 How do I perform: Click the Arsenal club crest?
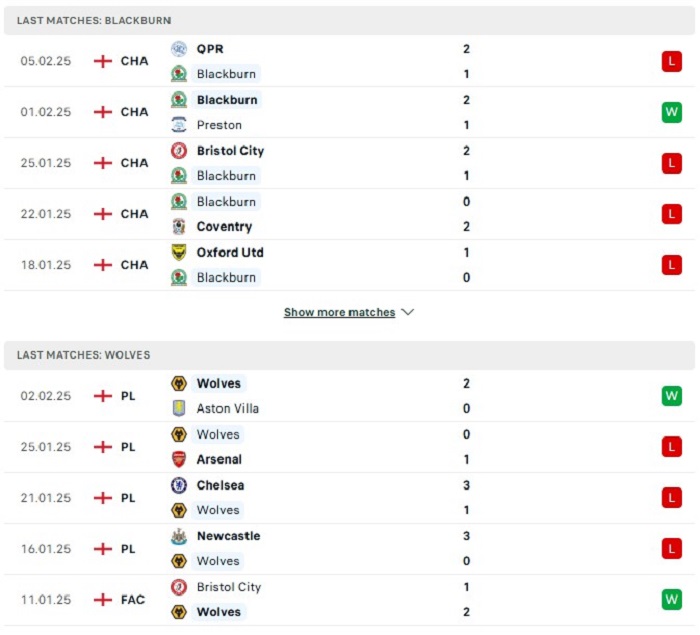click(179, 459)
